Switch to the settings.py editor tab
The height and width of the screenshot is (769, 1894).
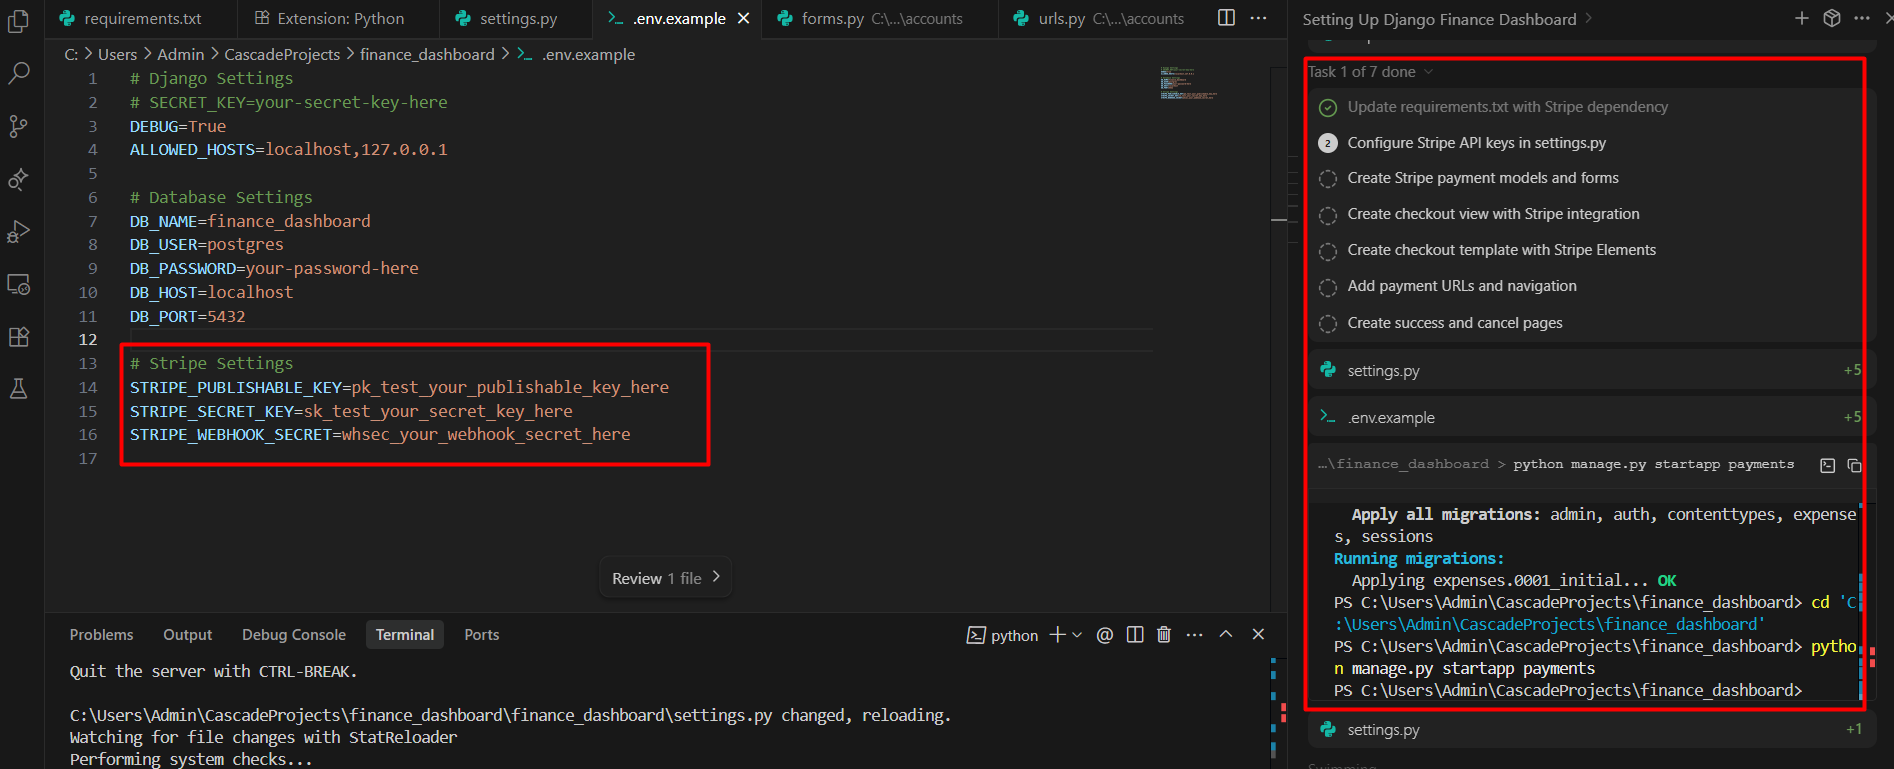pyautogui.click(x=517, y=19)
